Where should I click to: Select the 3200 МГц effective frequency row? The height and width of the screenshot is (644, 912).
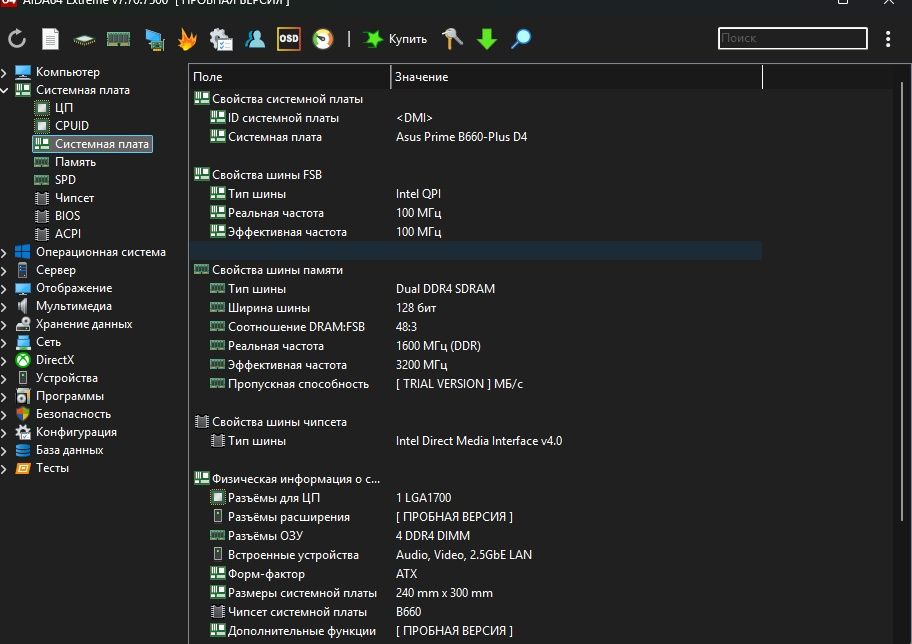[476, 365]
